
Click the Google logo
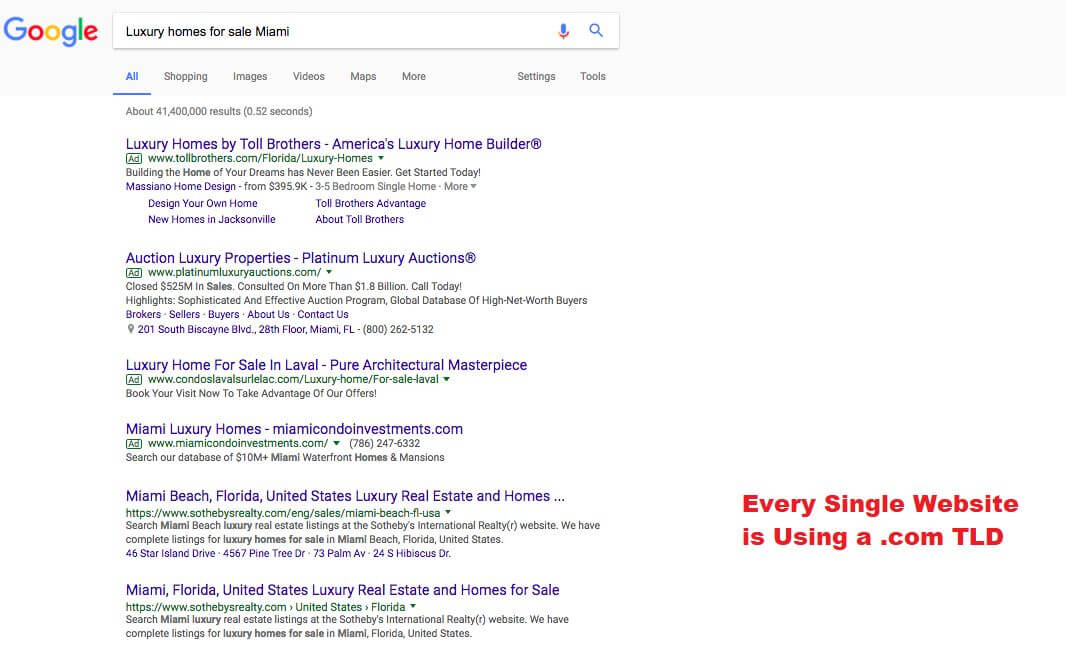point(50,31)
